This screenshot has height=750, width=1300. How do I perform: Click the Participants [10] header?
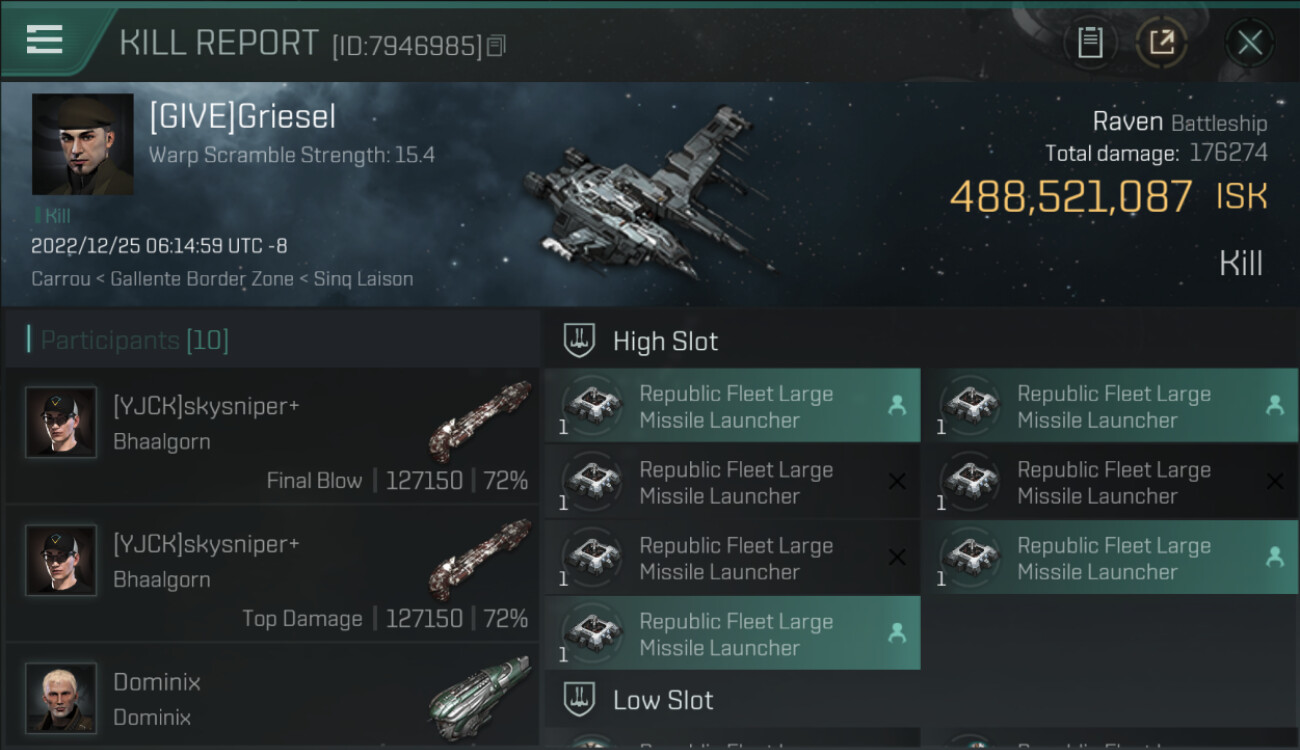pos(134,341)
